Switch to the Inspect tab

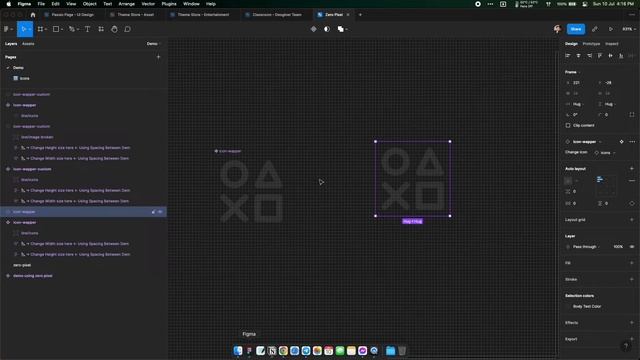(x=611, y=44)
